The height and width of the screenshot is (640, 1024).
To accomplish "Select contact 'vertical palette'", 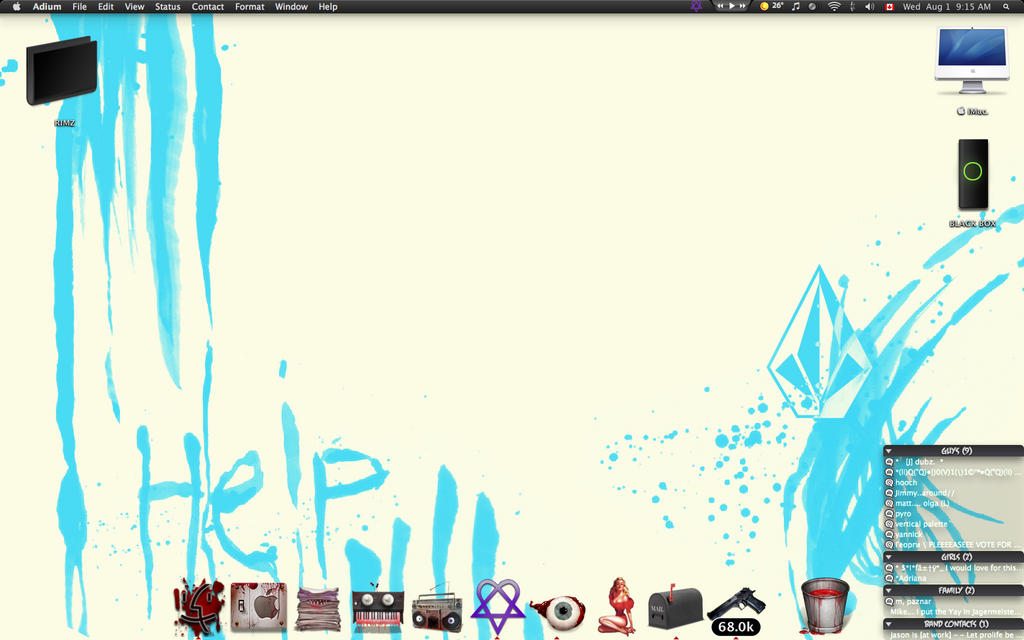I will tap(953, 524).
